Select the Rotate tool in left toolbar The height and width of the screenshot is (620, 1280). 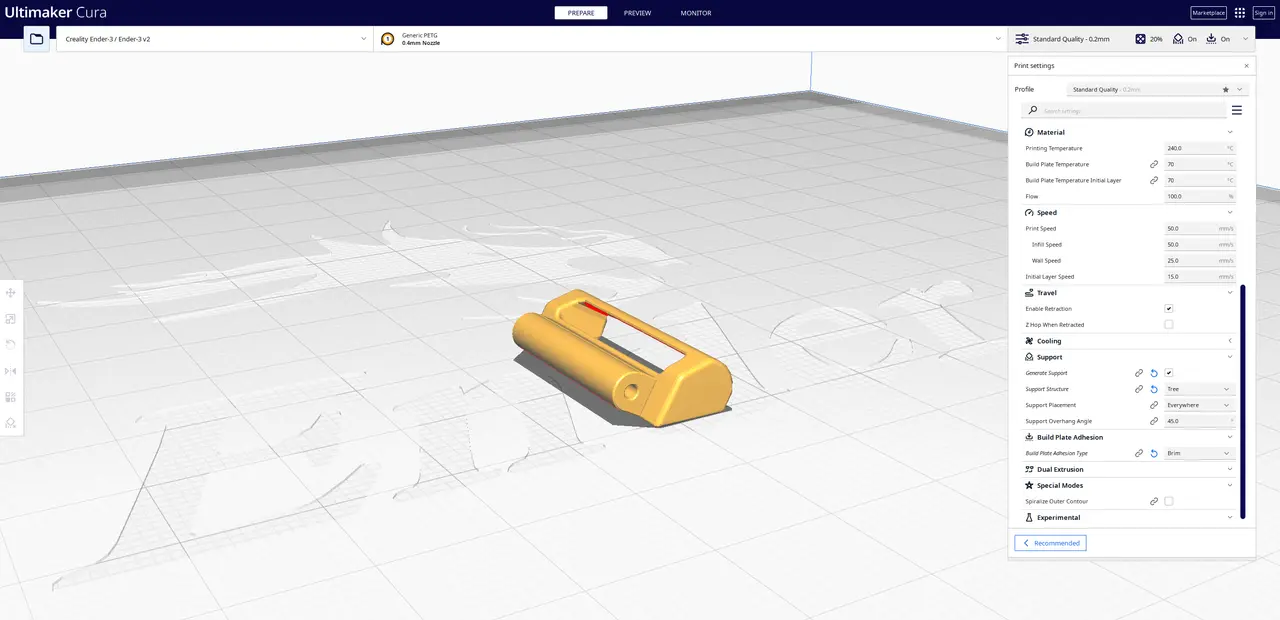[11, 345]
